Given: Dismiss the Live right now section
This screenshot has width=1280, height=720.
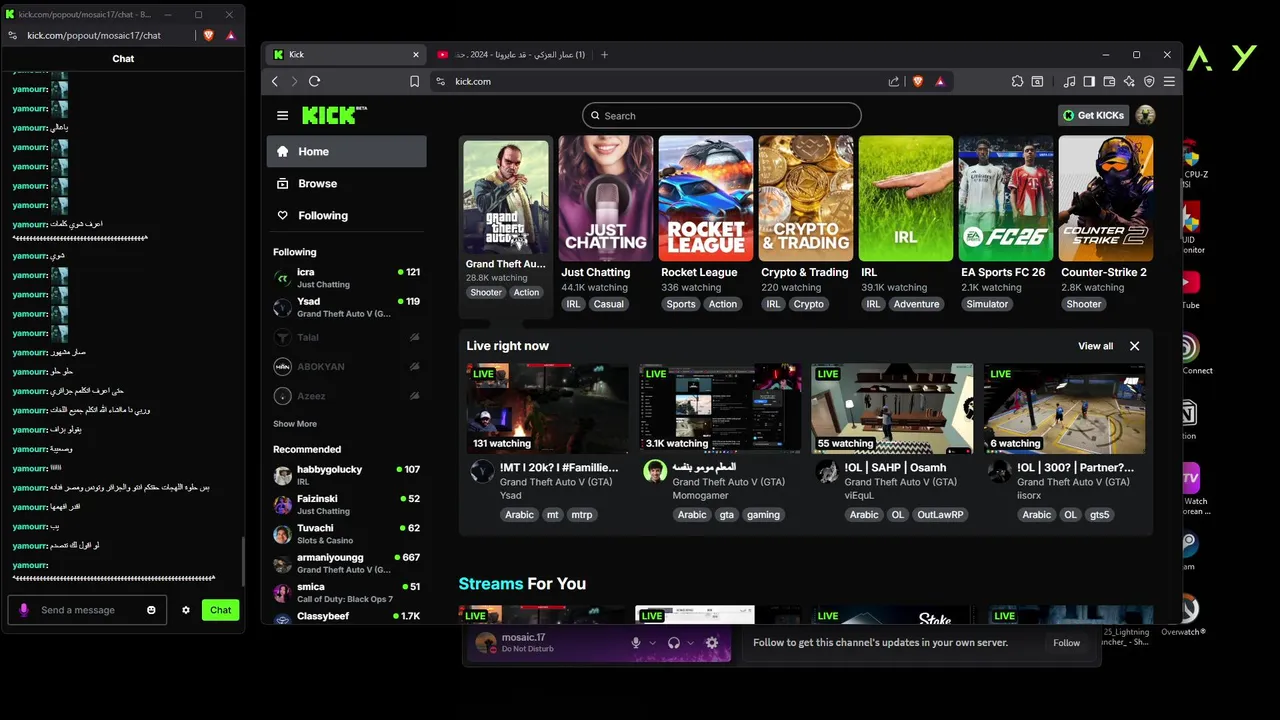Looking at the screenshot, I should click(1134, 346).
